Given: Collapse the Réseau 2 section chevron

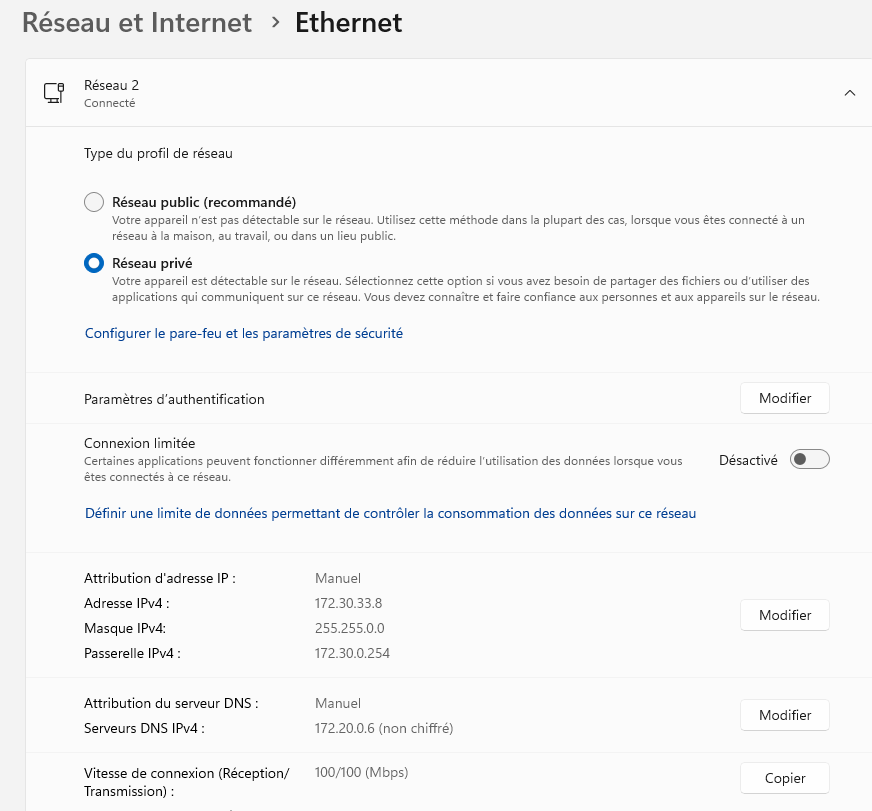Looking at the screenshot, I should pyautogui.click(x=849, y=93).
